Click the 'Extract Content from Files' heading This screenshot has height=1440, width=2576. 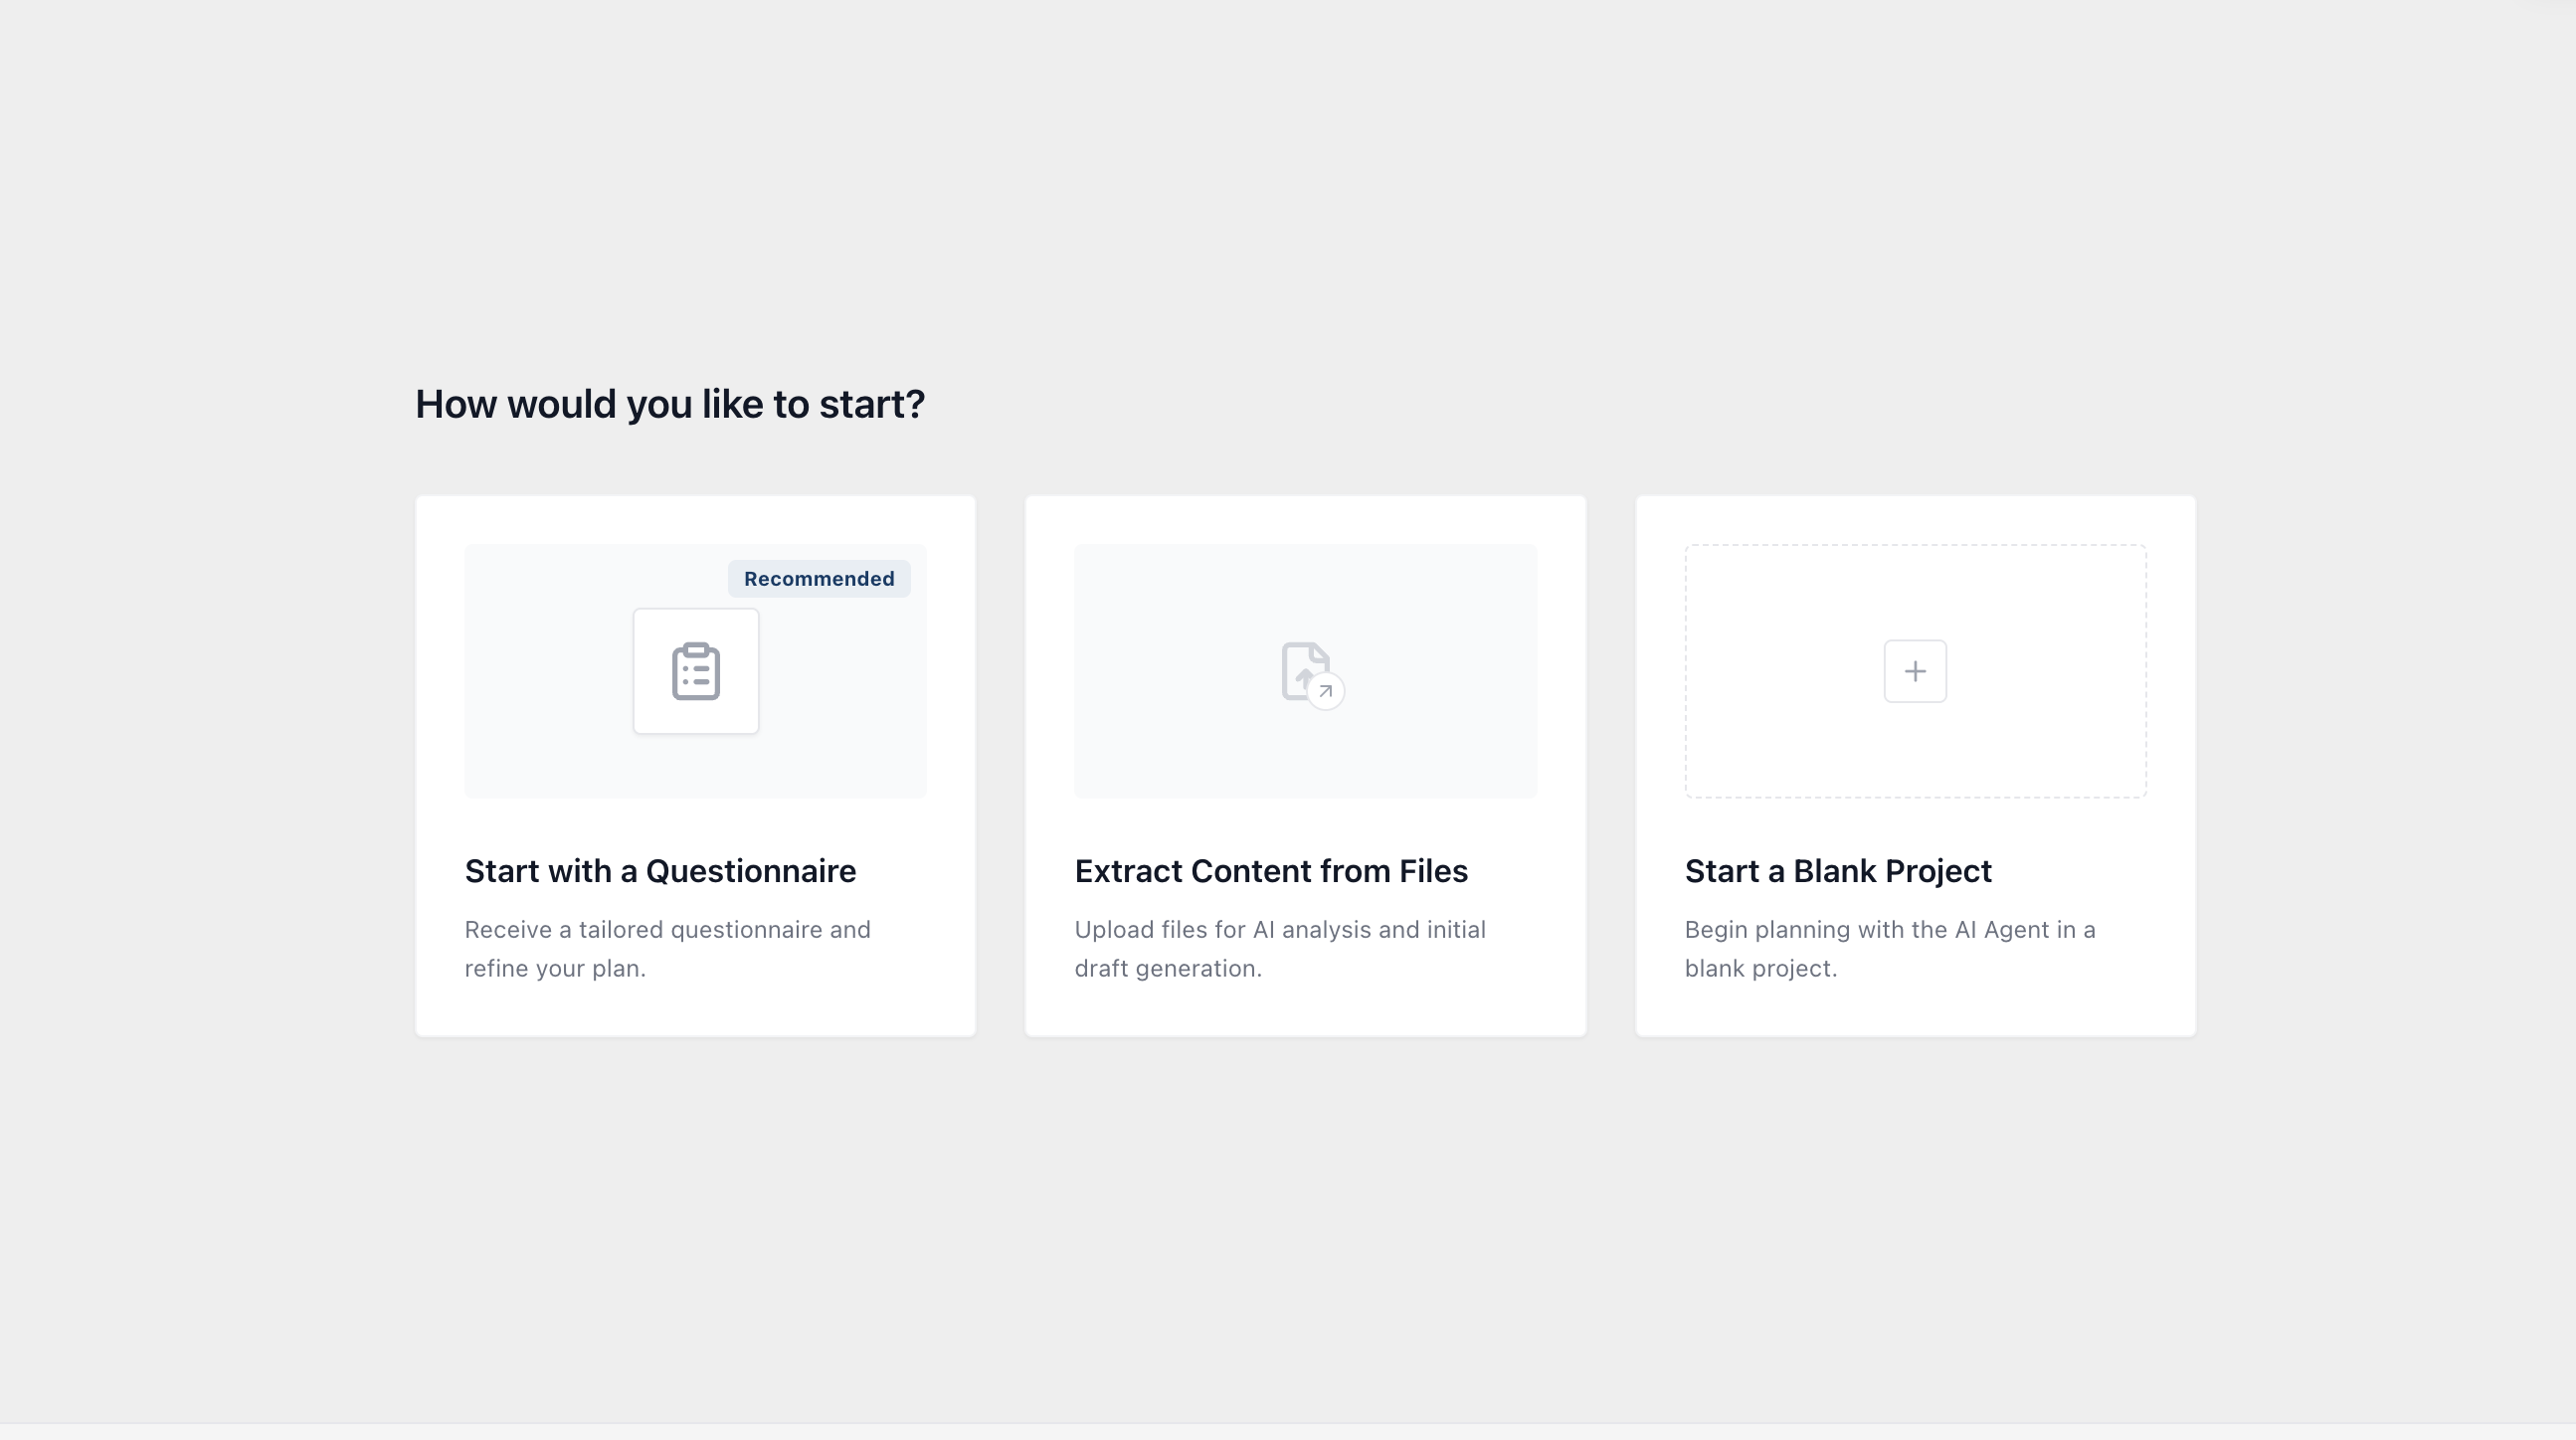(1271, 871)
